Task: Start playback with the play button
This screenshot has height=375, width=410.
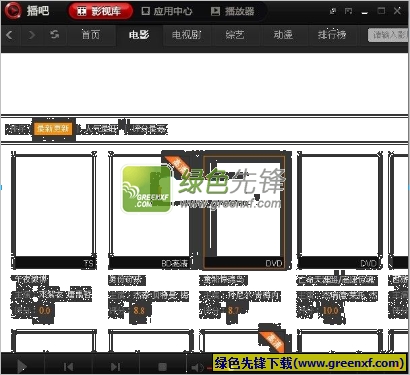Action: pos(22,367)
